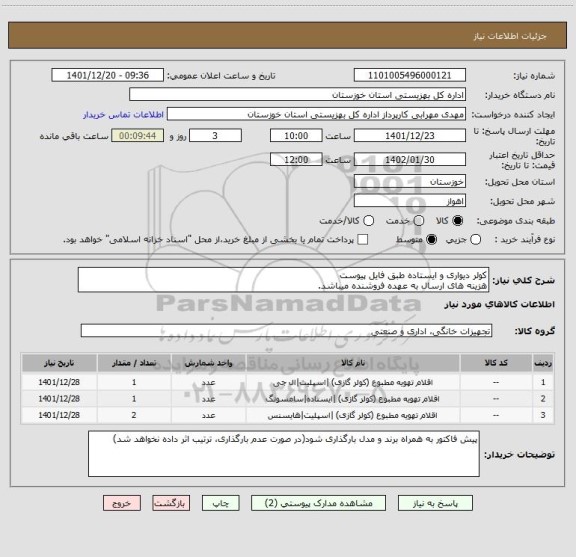The image size is (576, 557).
Task: Select the سامسونگ standing air conditioner row
Action: coord(288,399)
